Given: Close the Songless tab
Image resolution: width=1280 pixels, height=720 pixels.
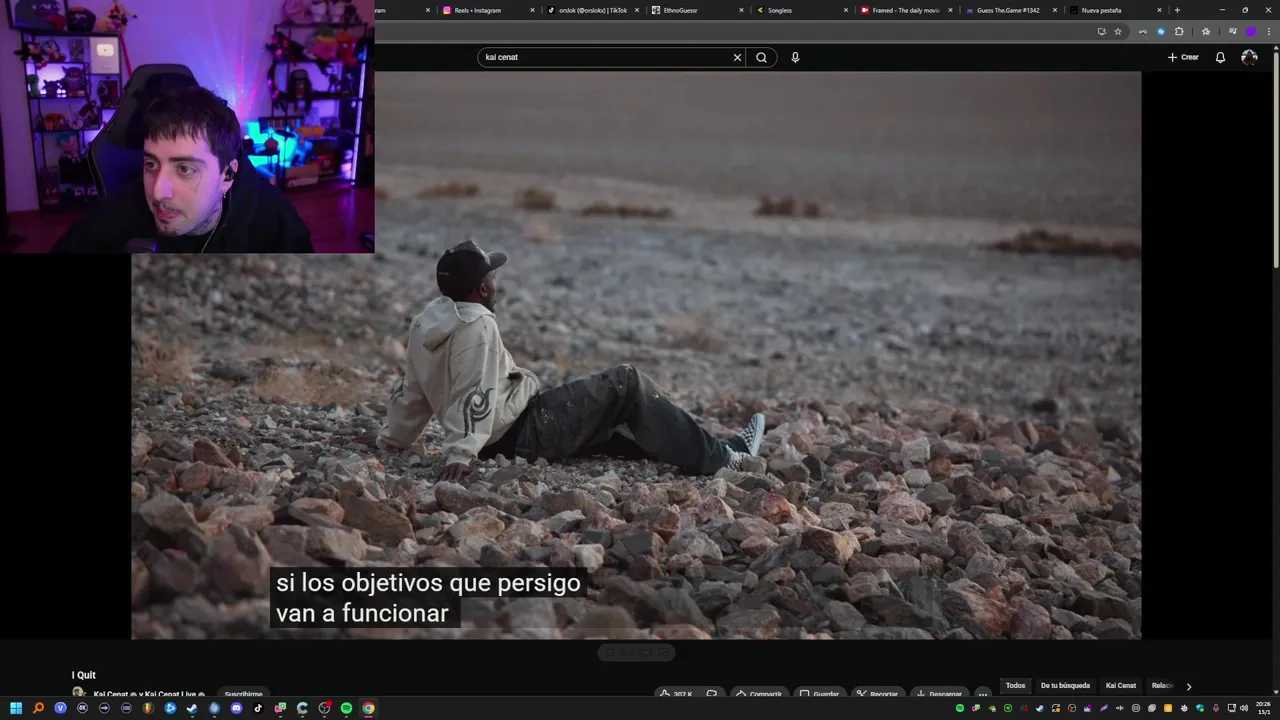Looking at the screenshot, I should tap(846, 10).
